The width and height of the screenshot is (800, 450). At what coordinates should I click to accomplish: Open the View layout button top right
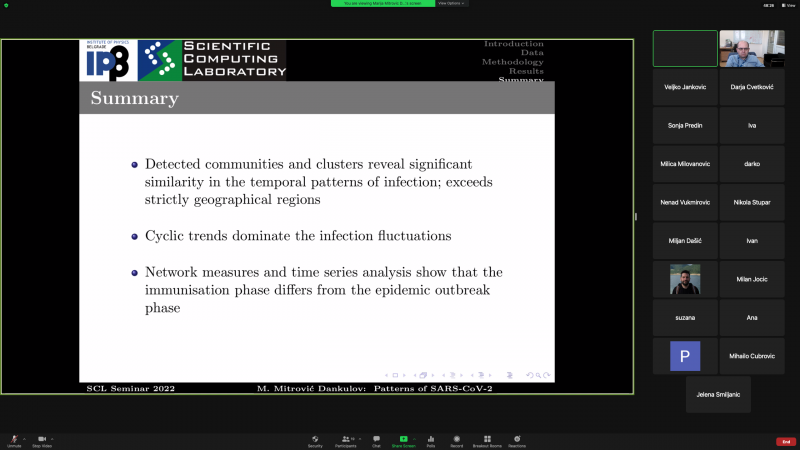click(x=788, y=5)
